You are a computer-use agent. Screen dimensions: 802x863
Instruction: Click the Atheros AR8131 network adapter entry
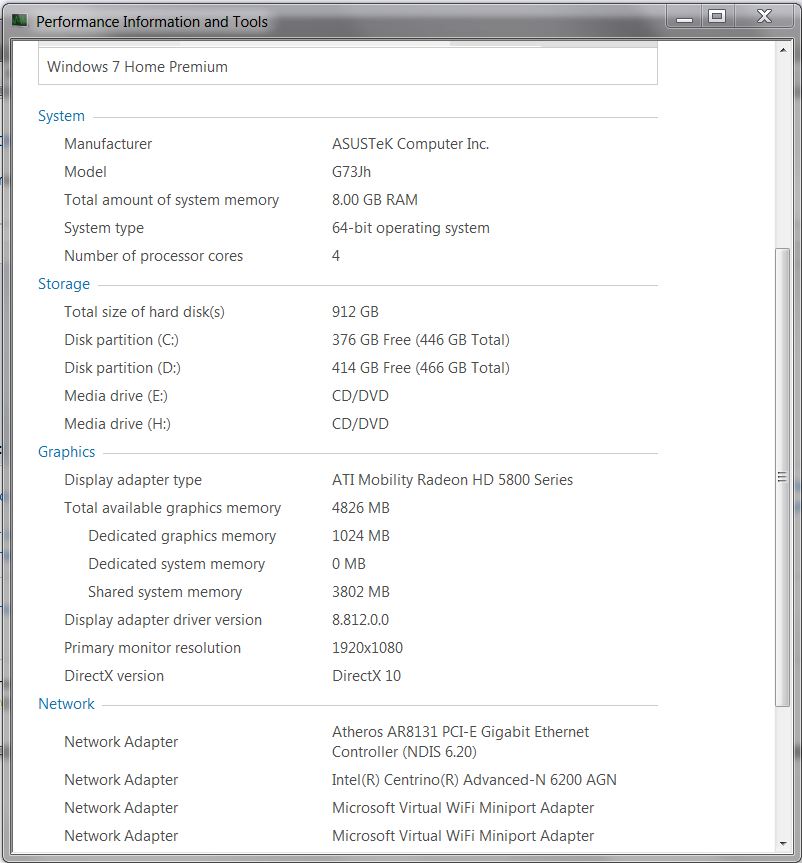tap(460, 742)
